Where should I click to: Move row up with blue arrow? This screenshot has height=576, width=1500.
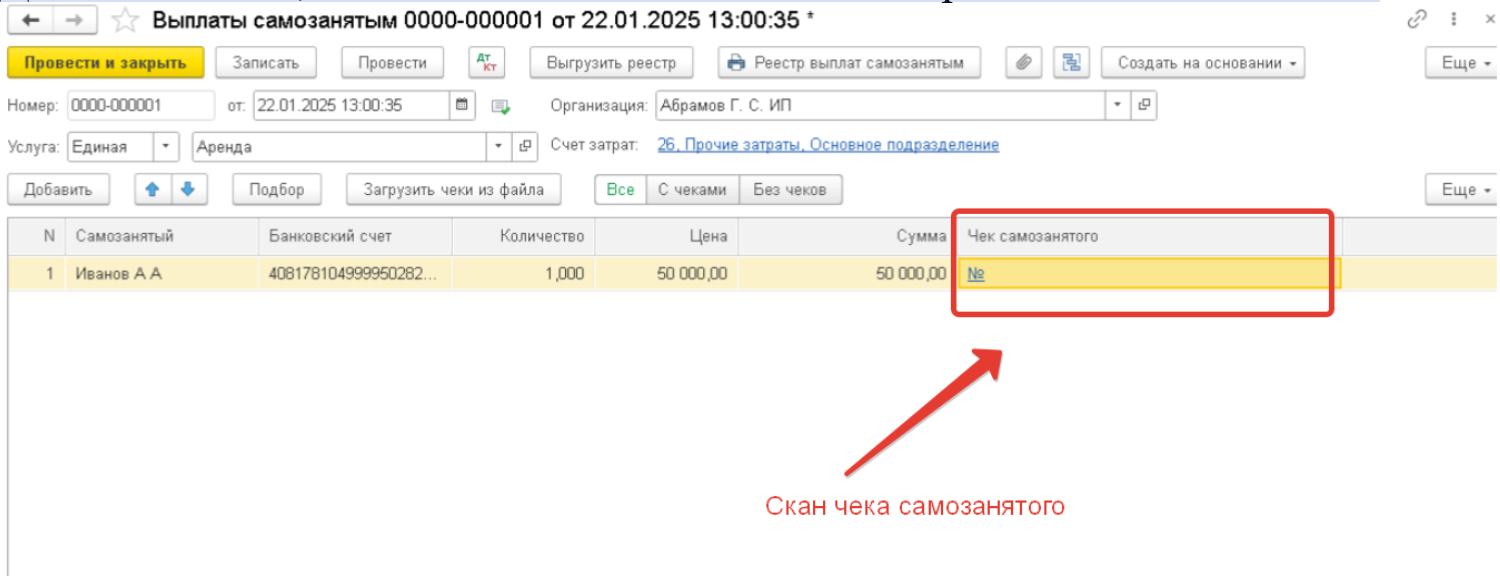point(153,189)
